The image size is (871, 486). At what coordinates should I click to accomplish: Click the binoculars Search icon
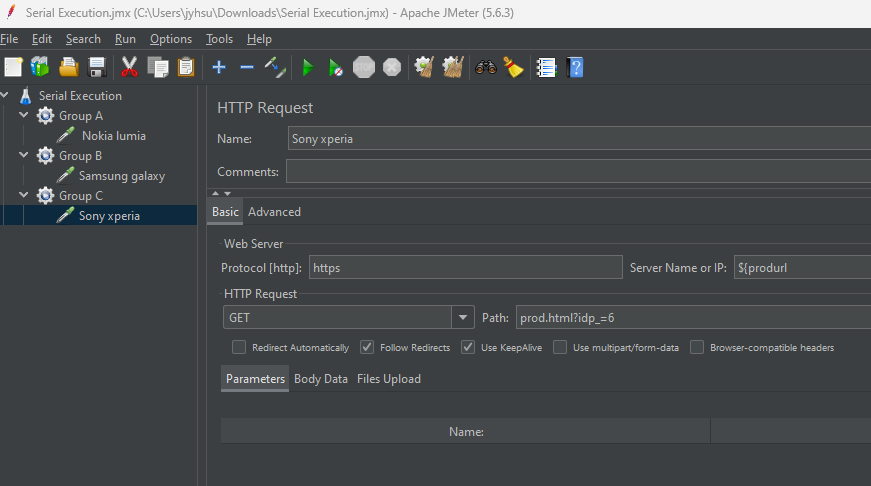pyautogui.click(x=485, y=68)
